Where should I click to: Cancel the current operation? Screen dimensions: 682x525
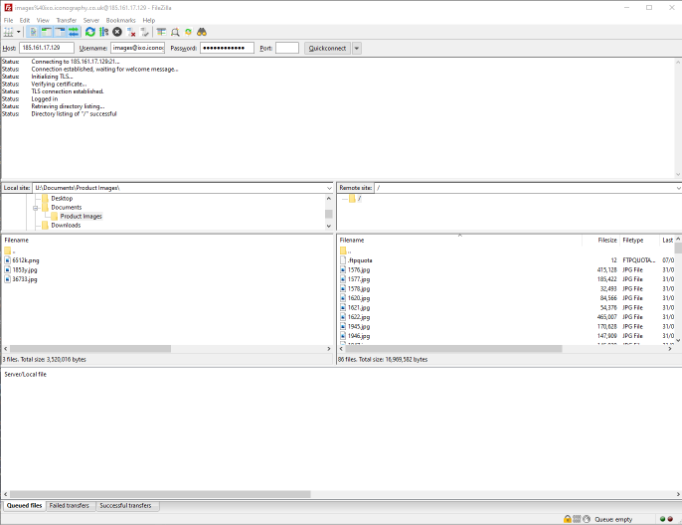117,32
